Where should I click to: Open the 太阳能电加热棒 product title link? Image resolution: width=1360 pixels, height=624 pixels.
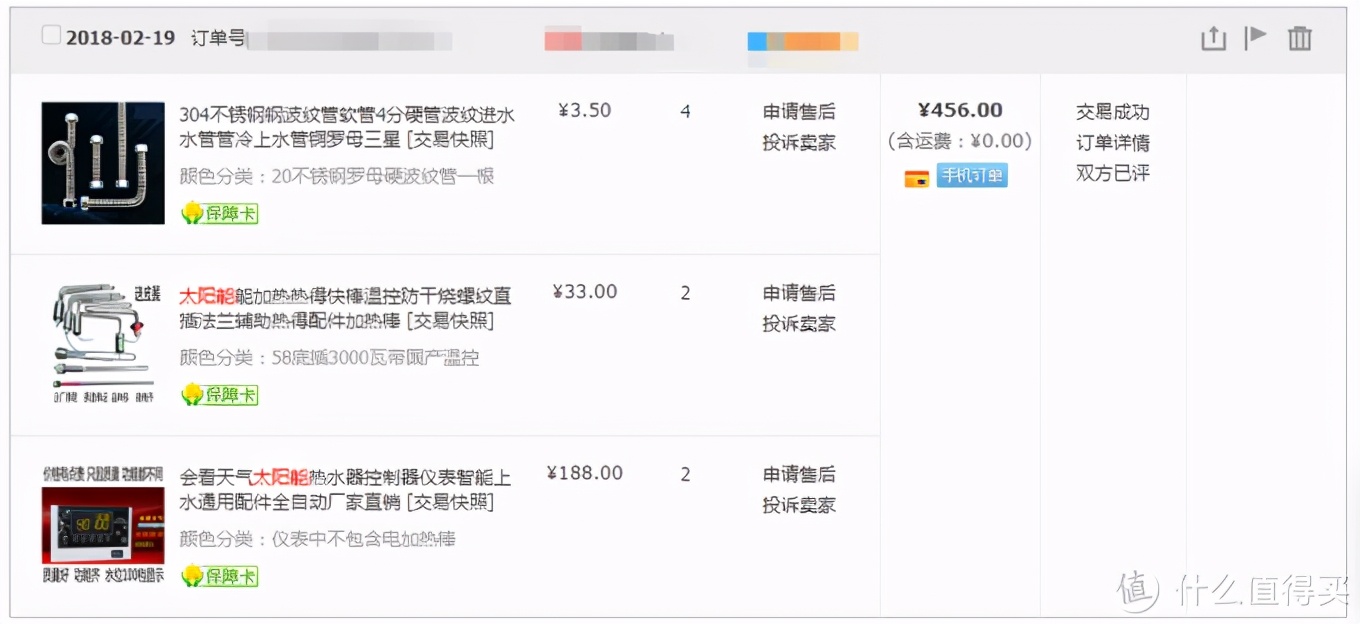pyautogui.click(x=345, y=309)
